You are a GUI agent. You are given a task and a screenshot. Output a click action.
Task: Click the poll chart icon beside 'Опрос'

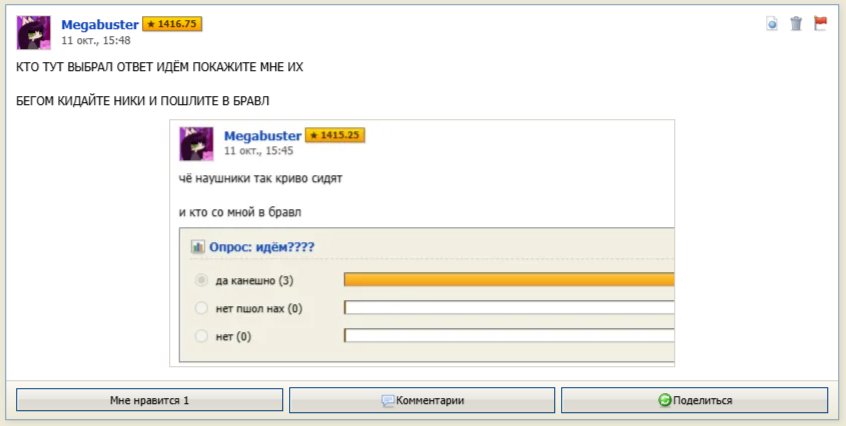pyautogui.click(x=198, y=248)
